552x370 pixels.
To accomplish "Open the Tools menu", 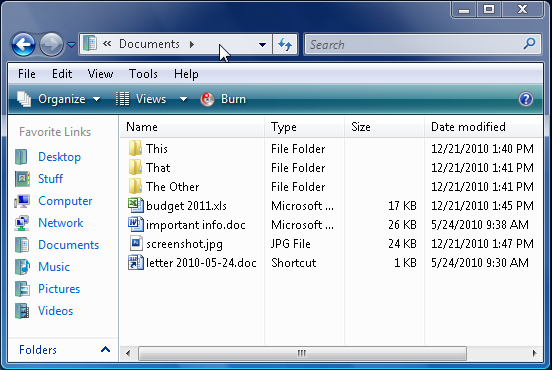I will [x=143, y=74].
